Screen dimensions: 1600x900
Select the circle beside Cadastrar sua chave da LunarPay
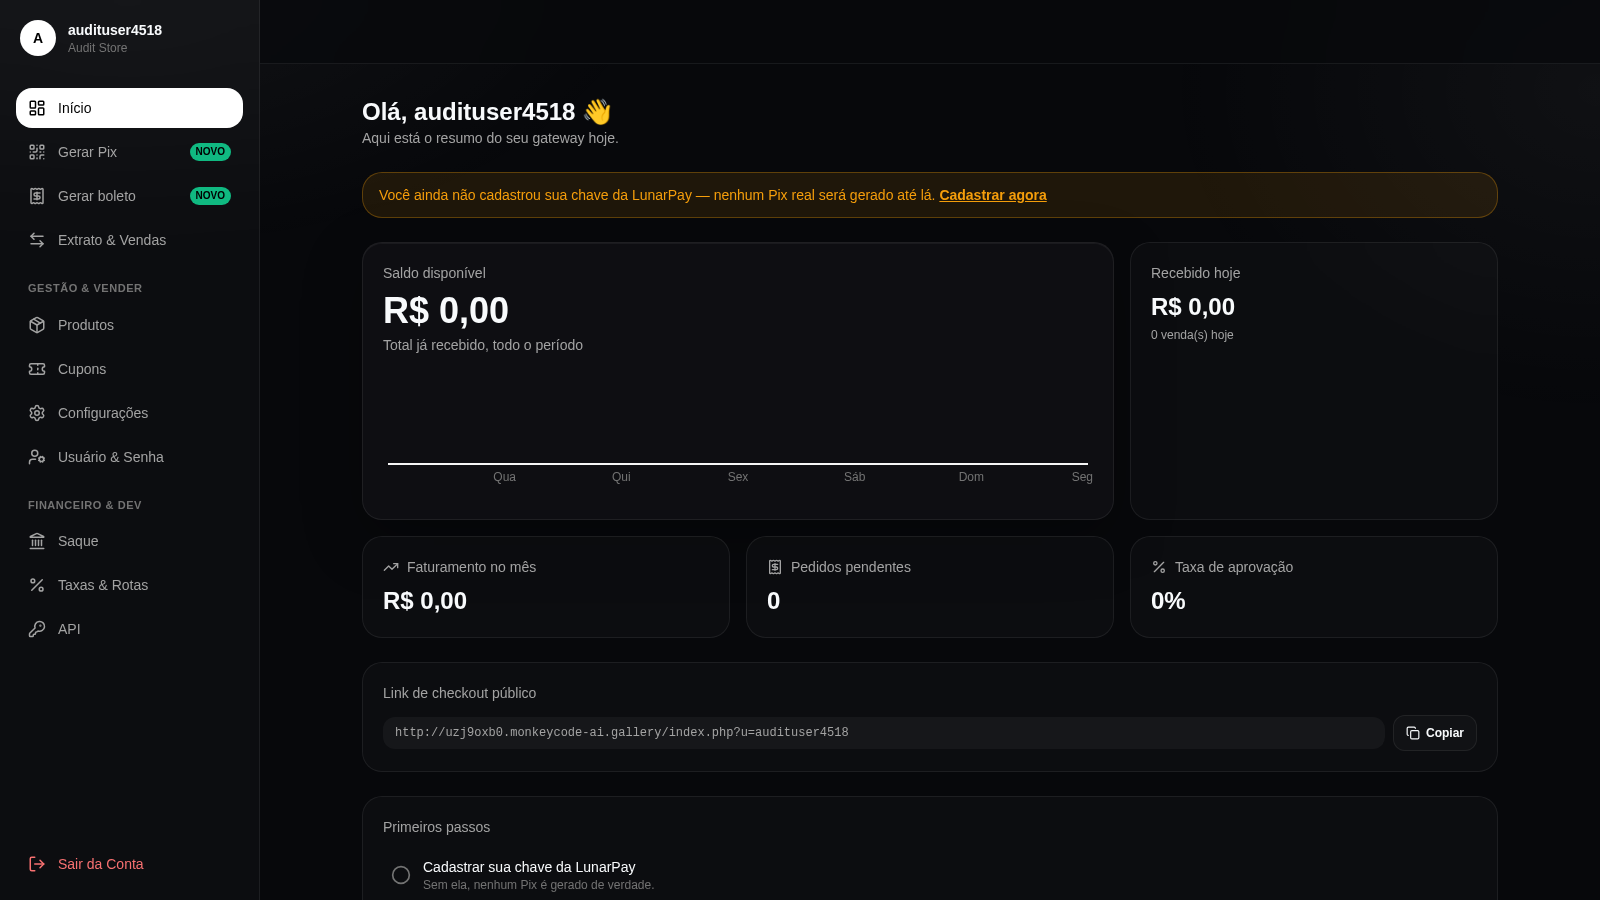pos(401,875)
